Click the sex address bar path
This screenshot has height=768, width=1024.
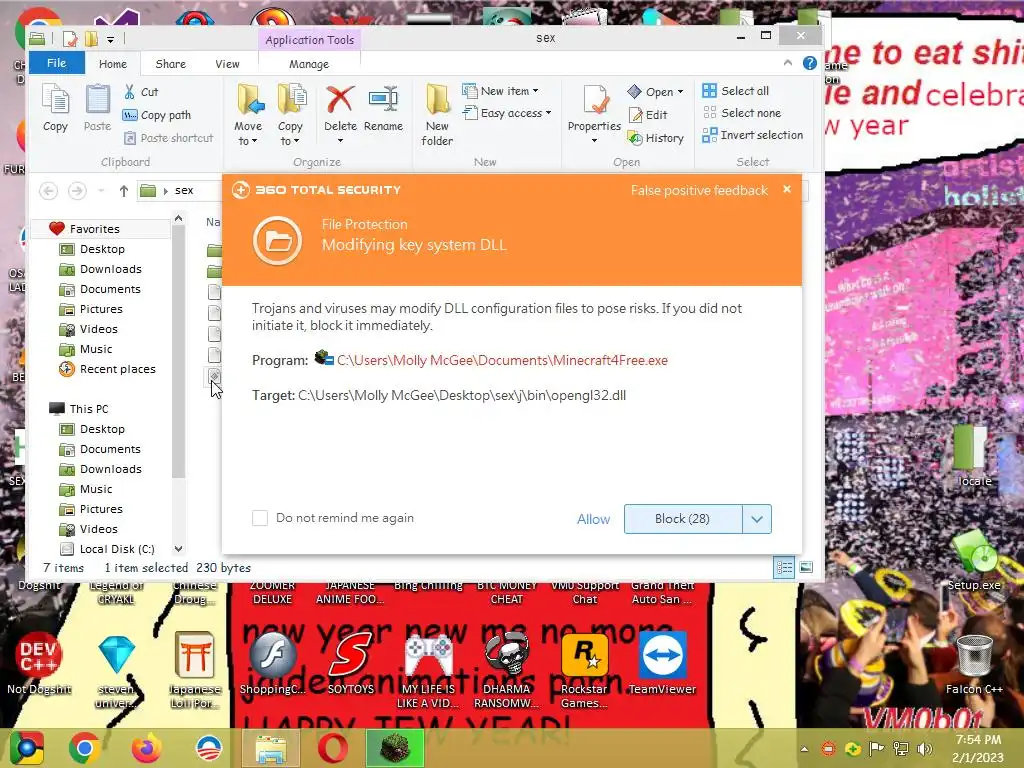(x=184, y=191)
